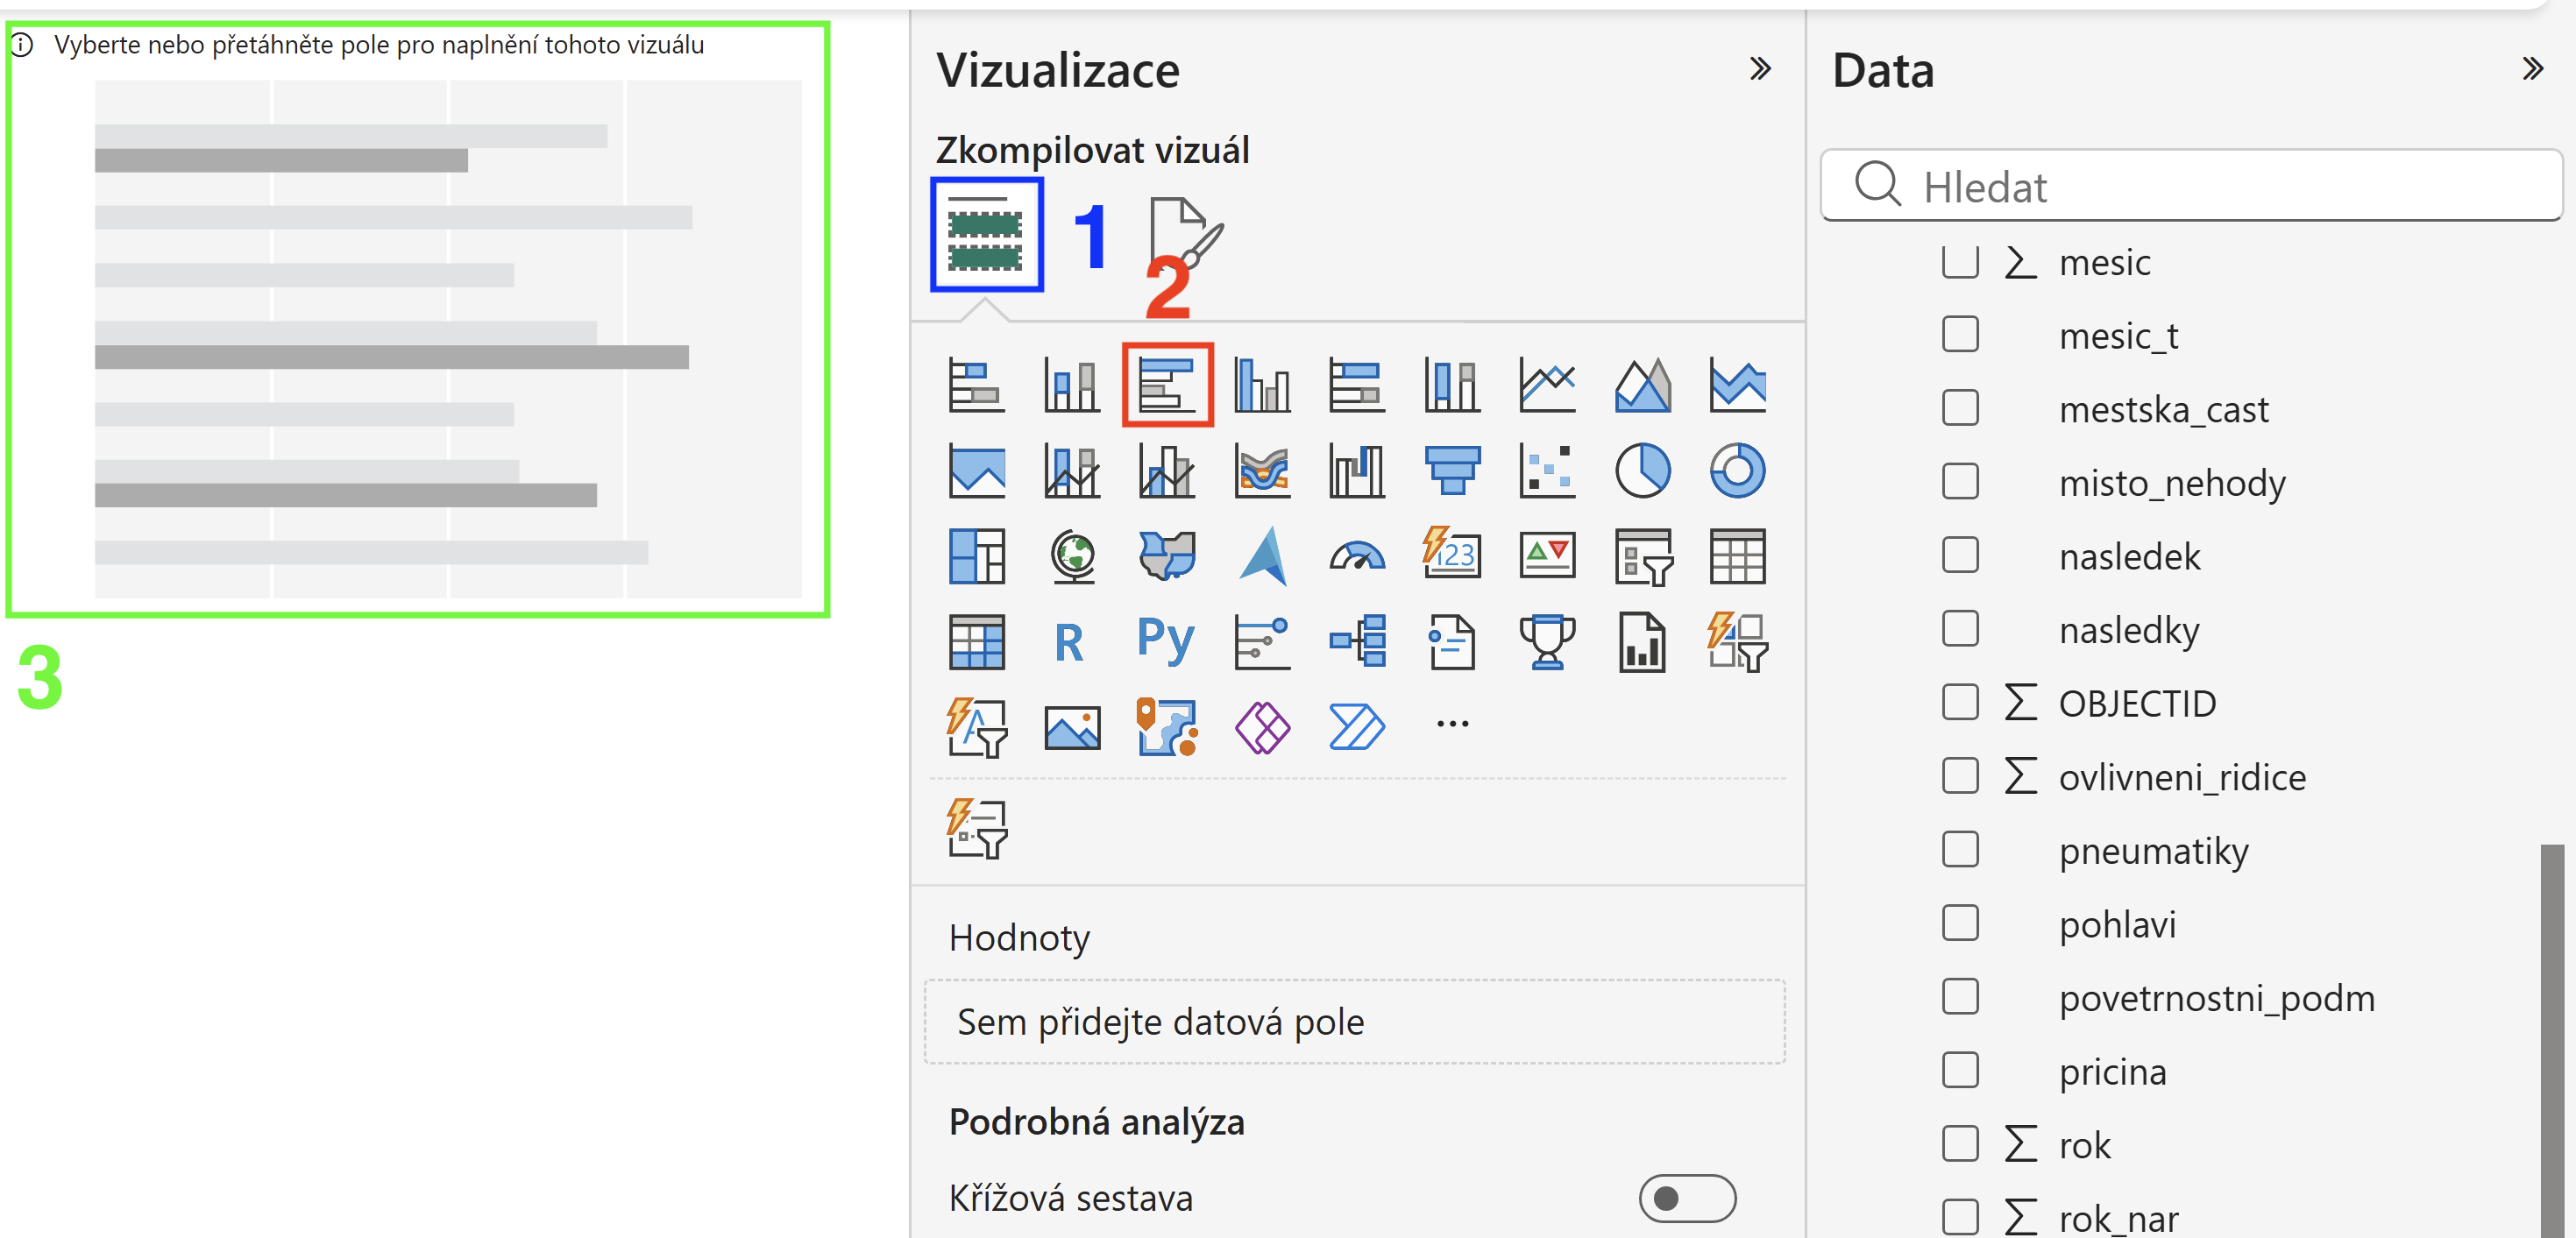
Task: Select the funnel chart visual
Action: pos(1452,470)
